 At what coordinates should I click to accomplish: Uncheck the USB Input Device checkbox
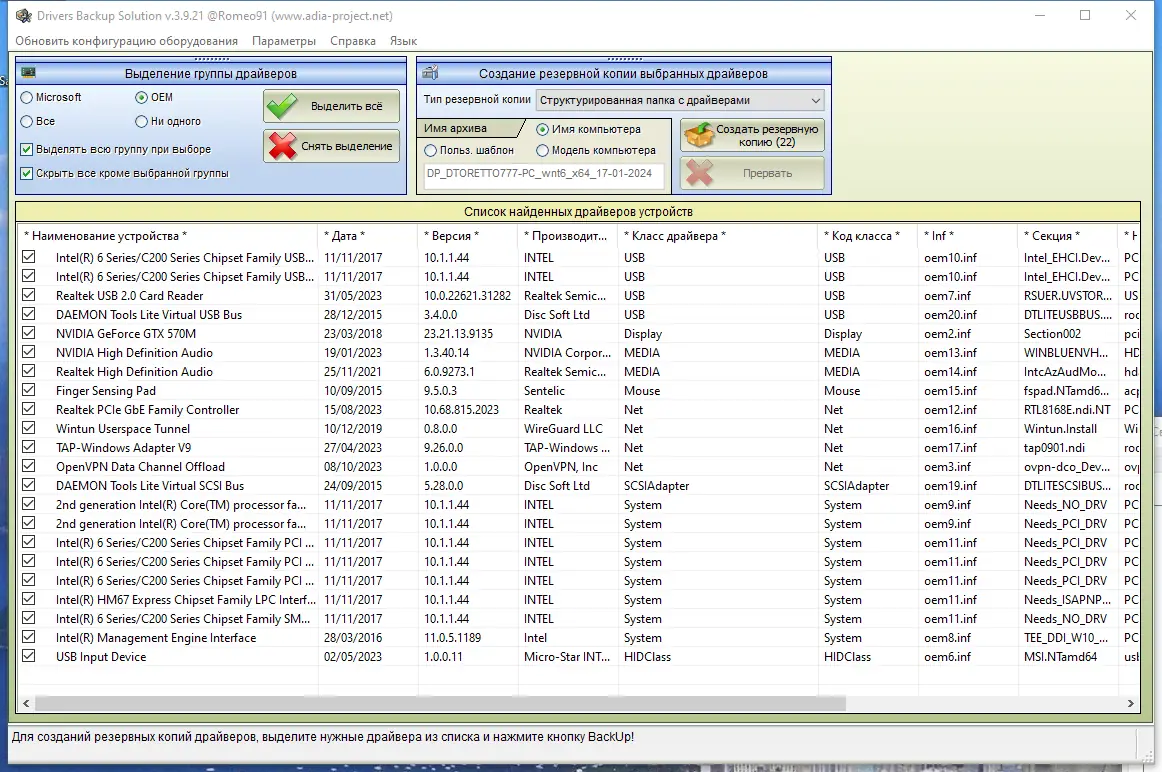point(29,656)
